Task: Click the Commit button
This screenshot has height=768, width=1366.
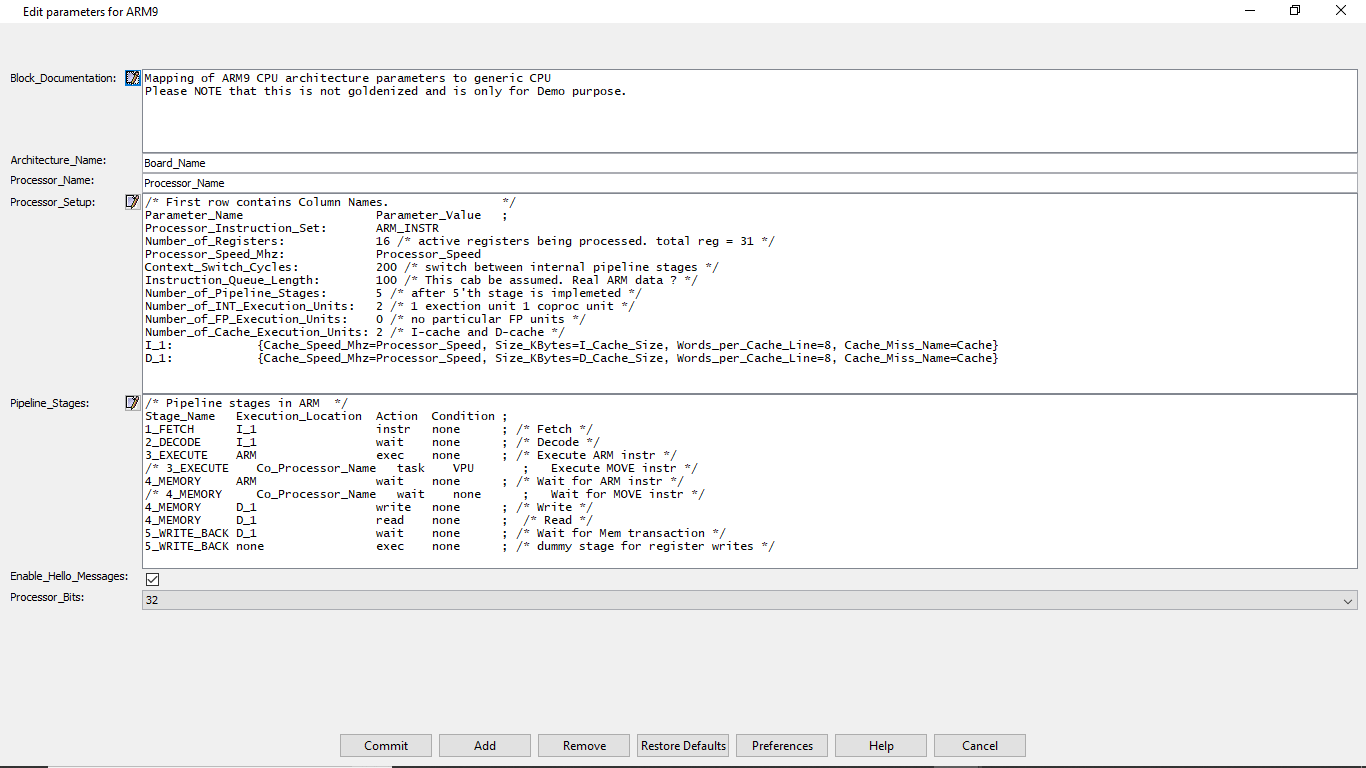Action: click(386, 745)
